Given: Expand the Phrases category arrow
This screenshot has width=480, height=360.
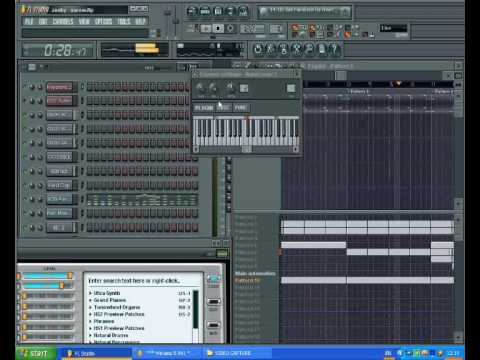Looking at the screenshot, I should [90, 321].
